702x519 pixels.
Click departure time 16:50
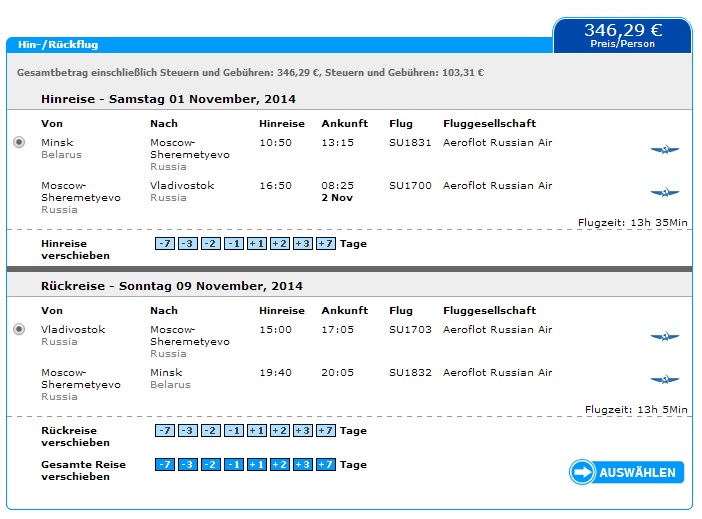(275, 185)
